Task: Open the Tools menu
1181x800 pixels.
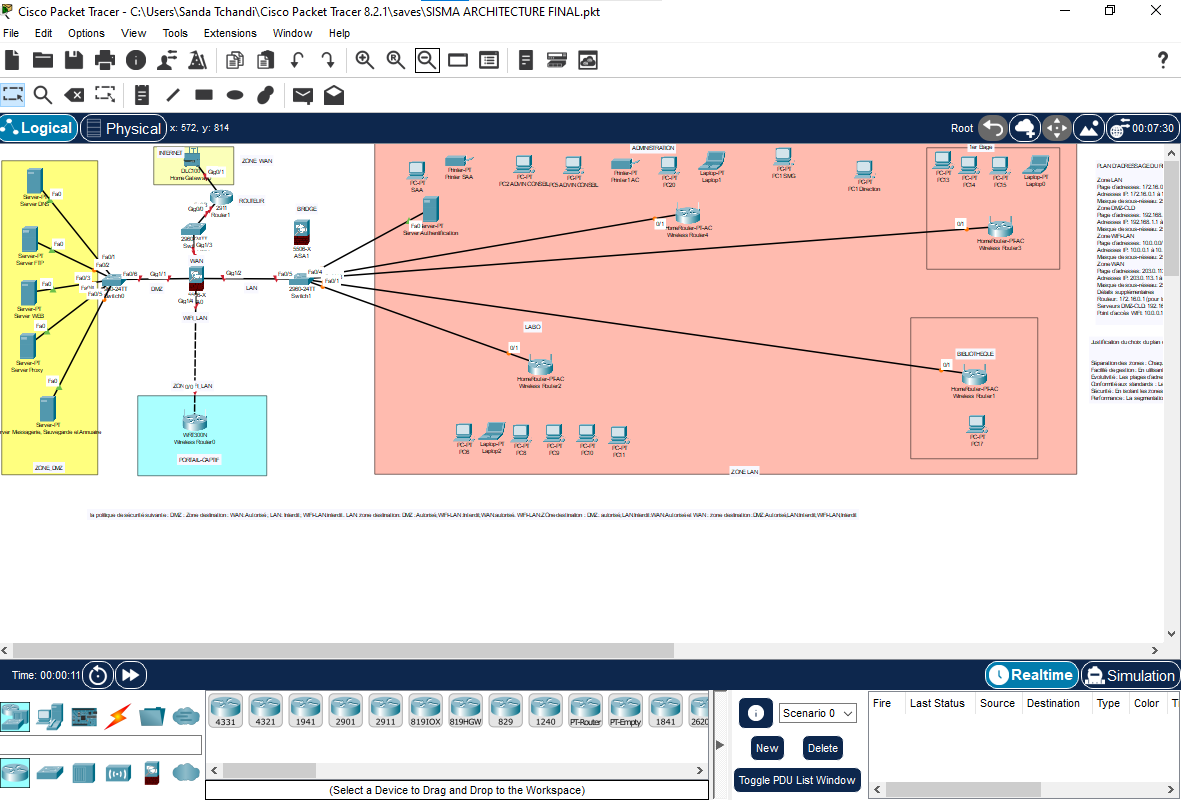Action: click(175, 33)
